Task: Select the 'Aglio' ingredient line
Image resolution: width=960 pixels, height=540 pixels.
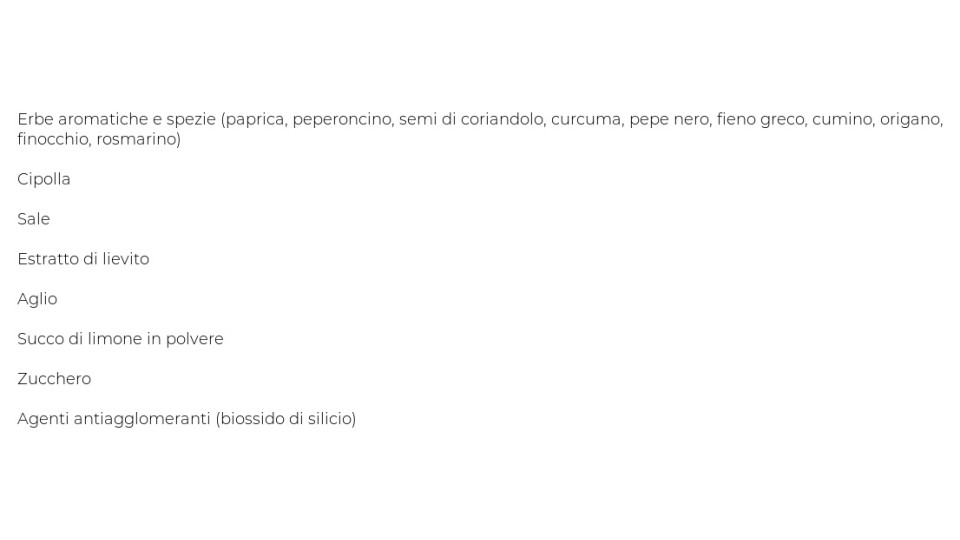Action: tap(37, 299)
